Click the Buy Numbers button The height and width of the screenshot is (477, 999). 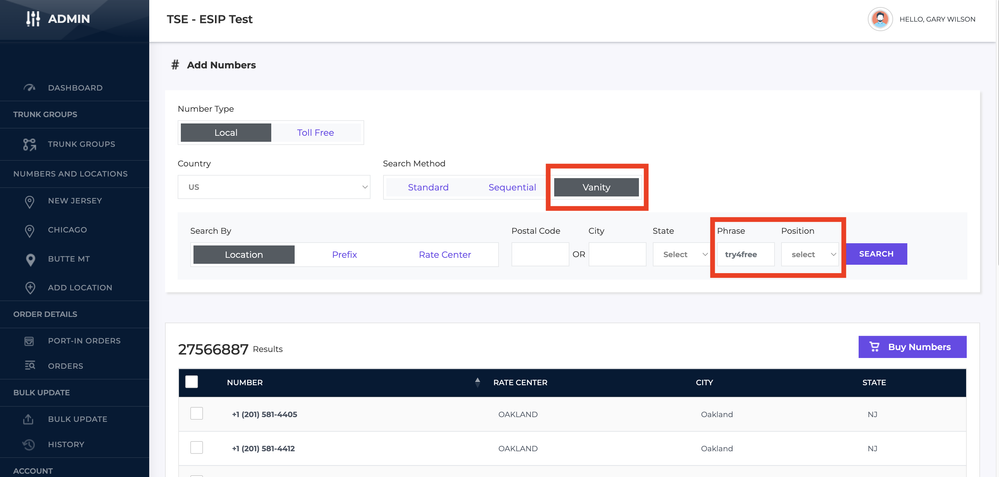point(912,346)
